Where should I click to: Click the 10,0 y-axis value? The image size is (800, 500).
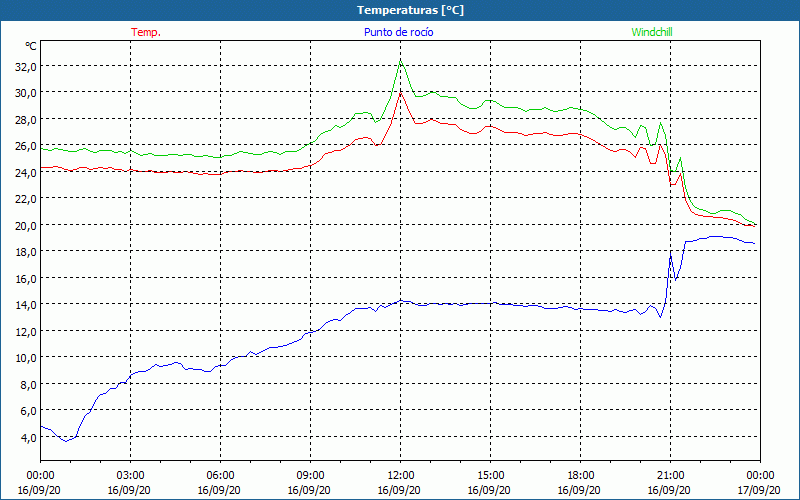coord(26,358)
